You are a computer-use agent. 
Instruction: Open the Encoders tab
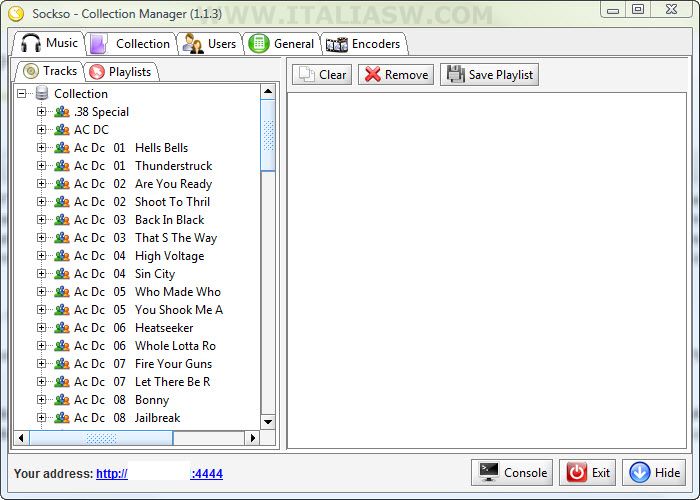point(363,44)
